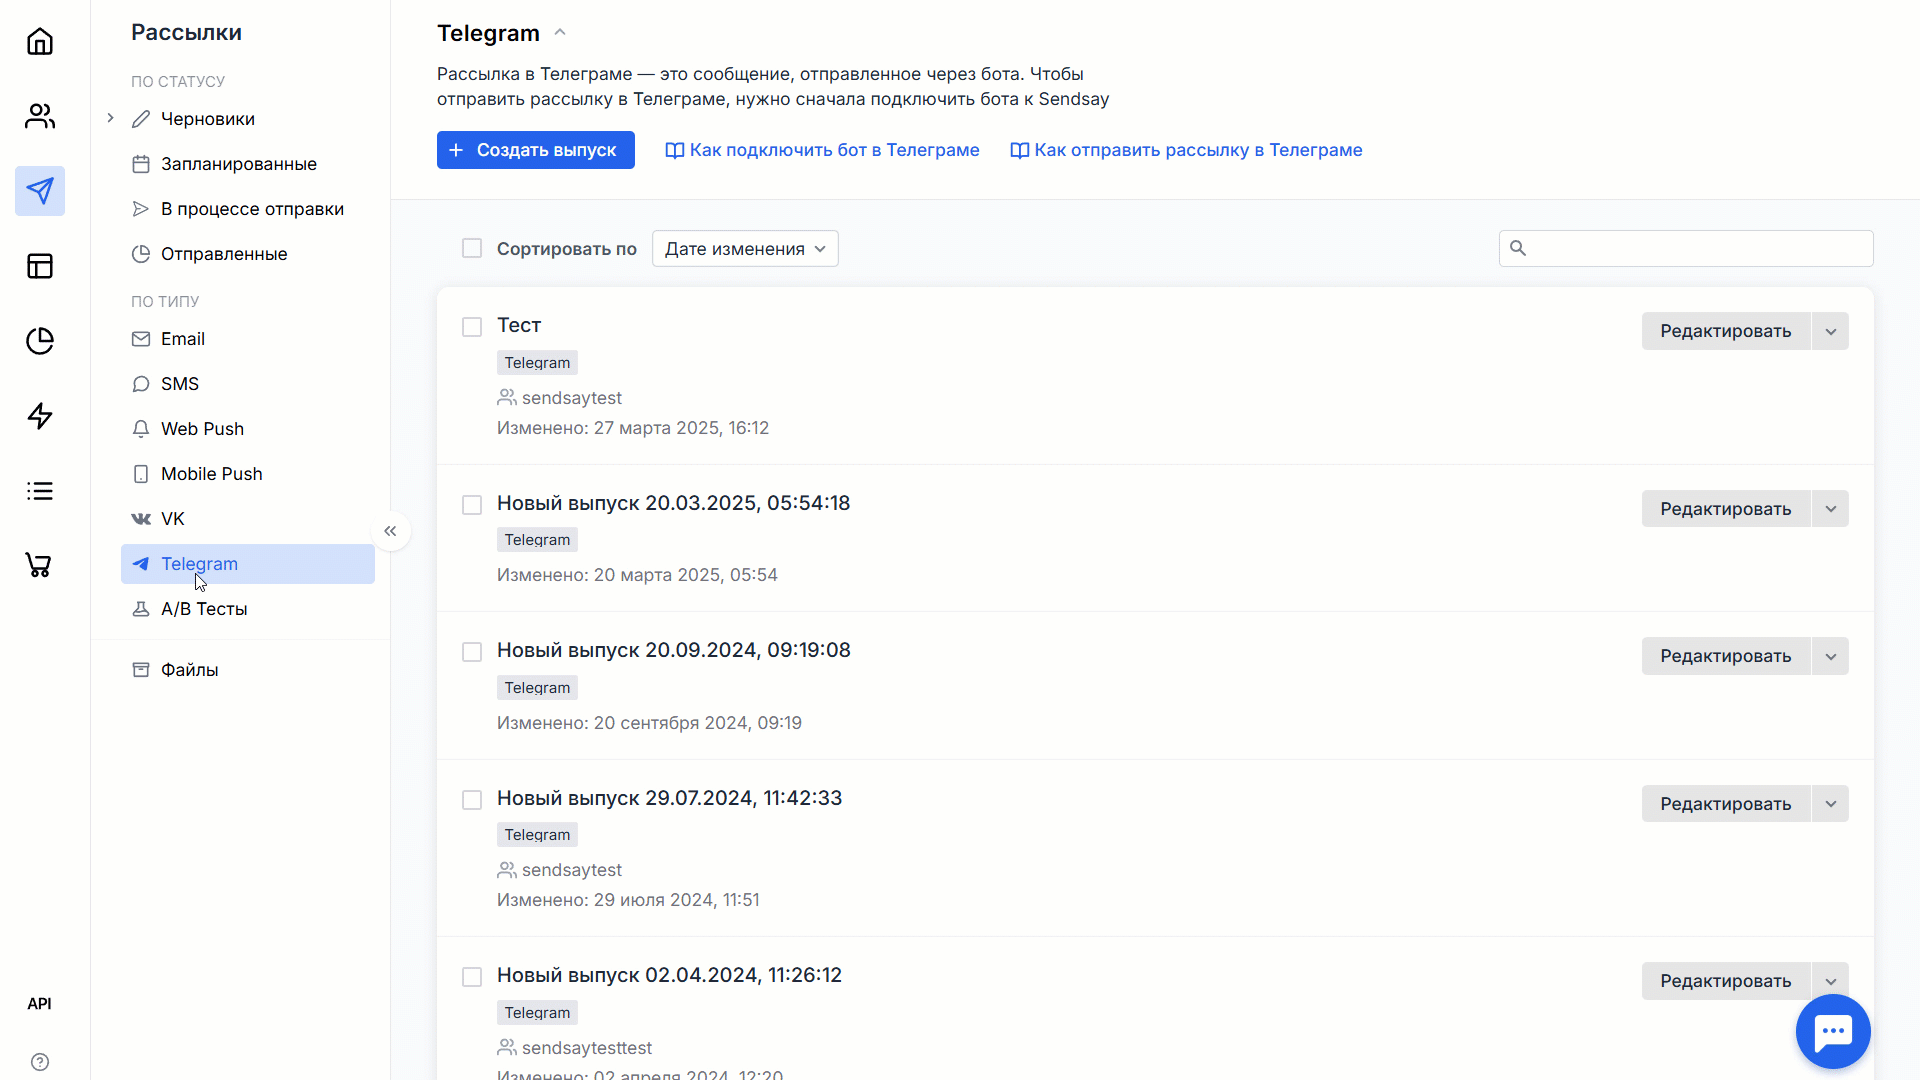Select checkbox for Новый выпуск 20.09.2024
This screenshot has width=1920, height=1080.
(472, 652)
